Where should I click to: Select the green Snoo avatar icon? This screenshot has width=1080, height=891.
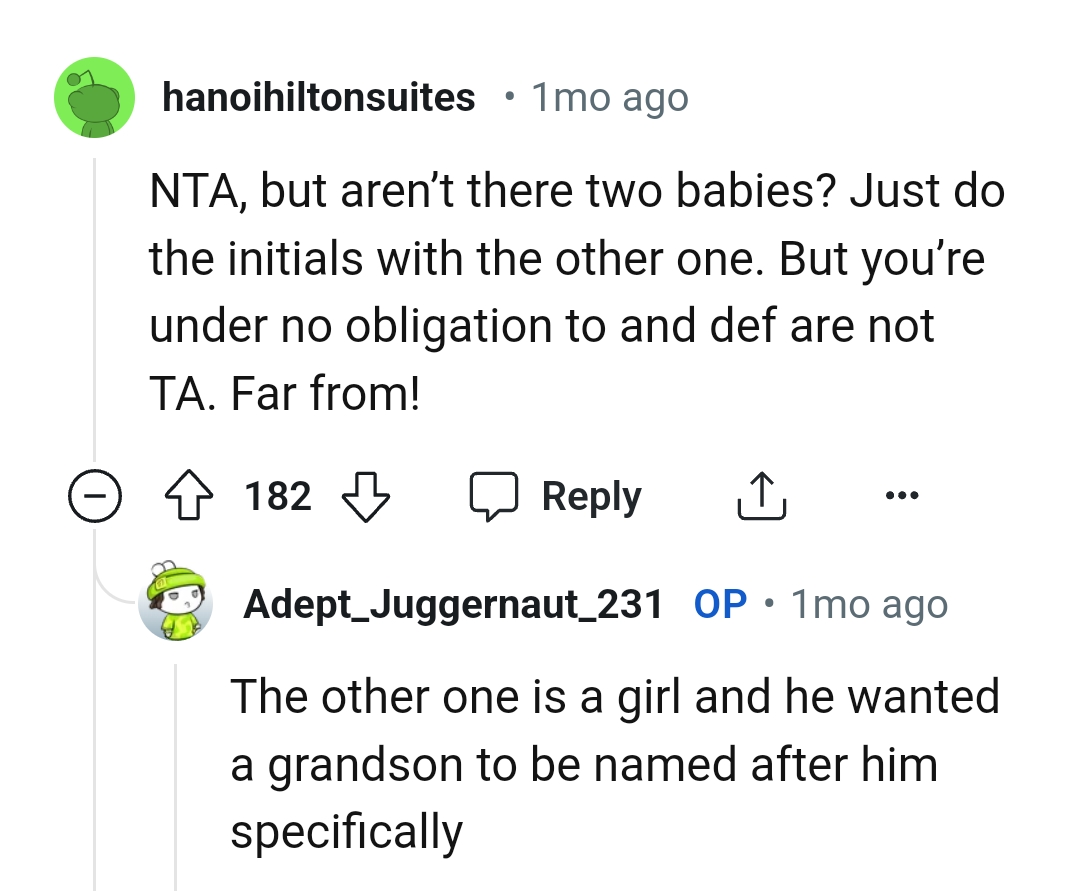[93, 96]
